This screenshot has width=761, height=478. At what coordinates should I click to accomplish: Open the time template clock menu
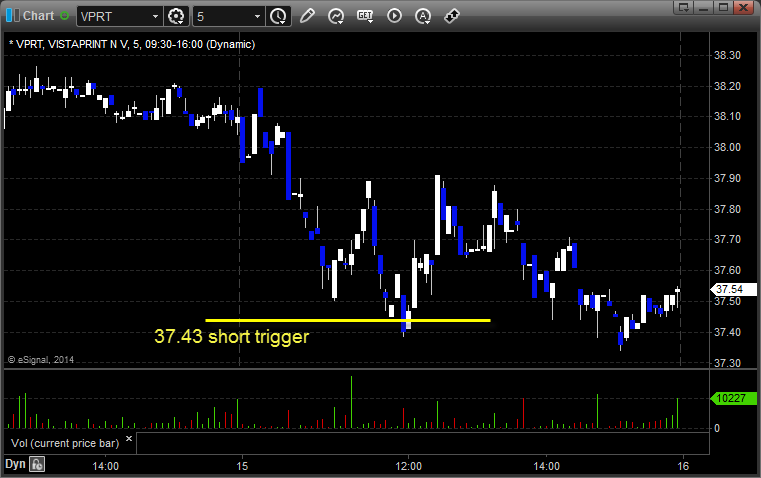click(279, 16)
